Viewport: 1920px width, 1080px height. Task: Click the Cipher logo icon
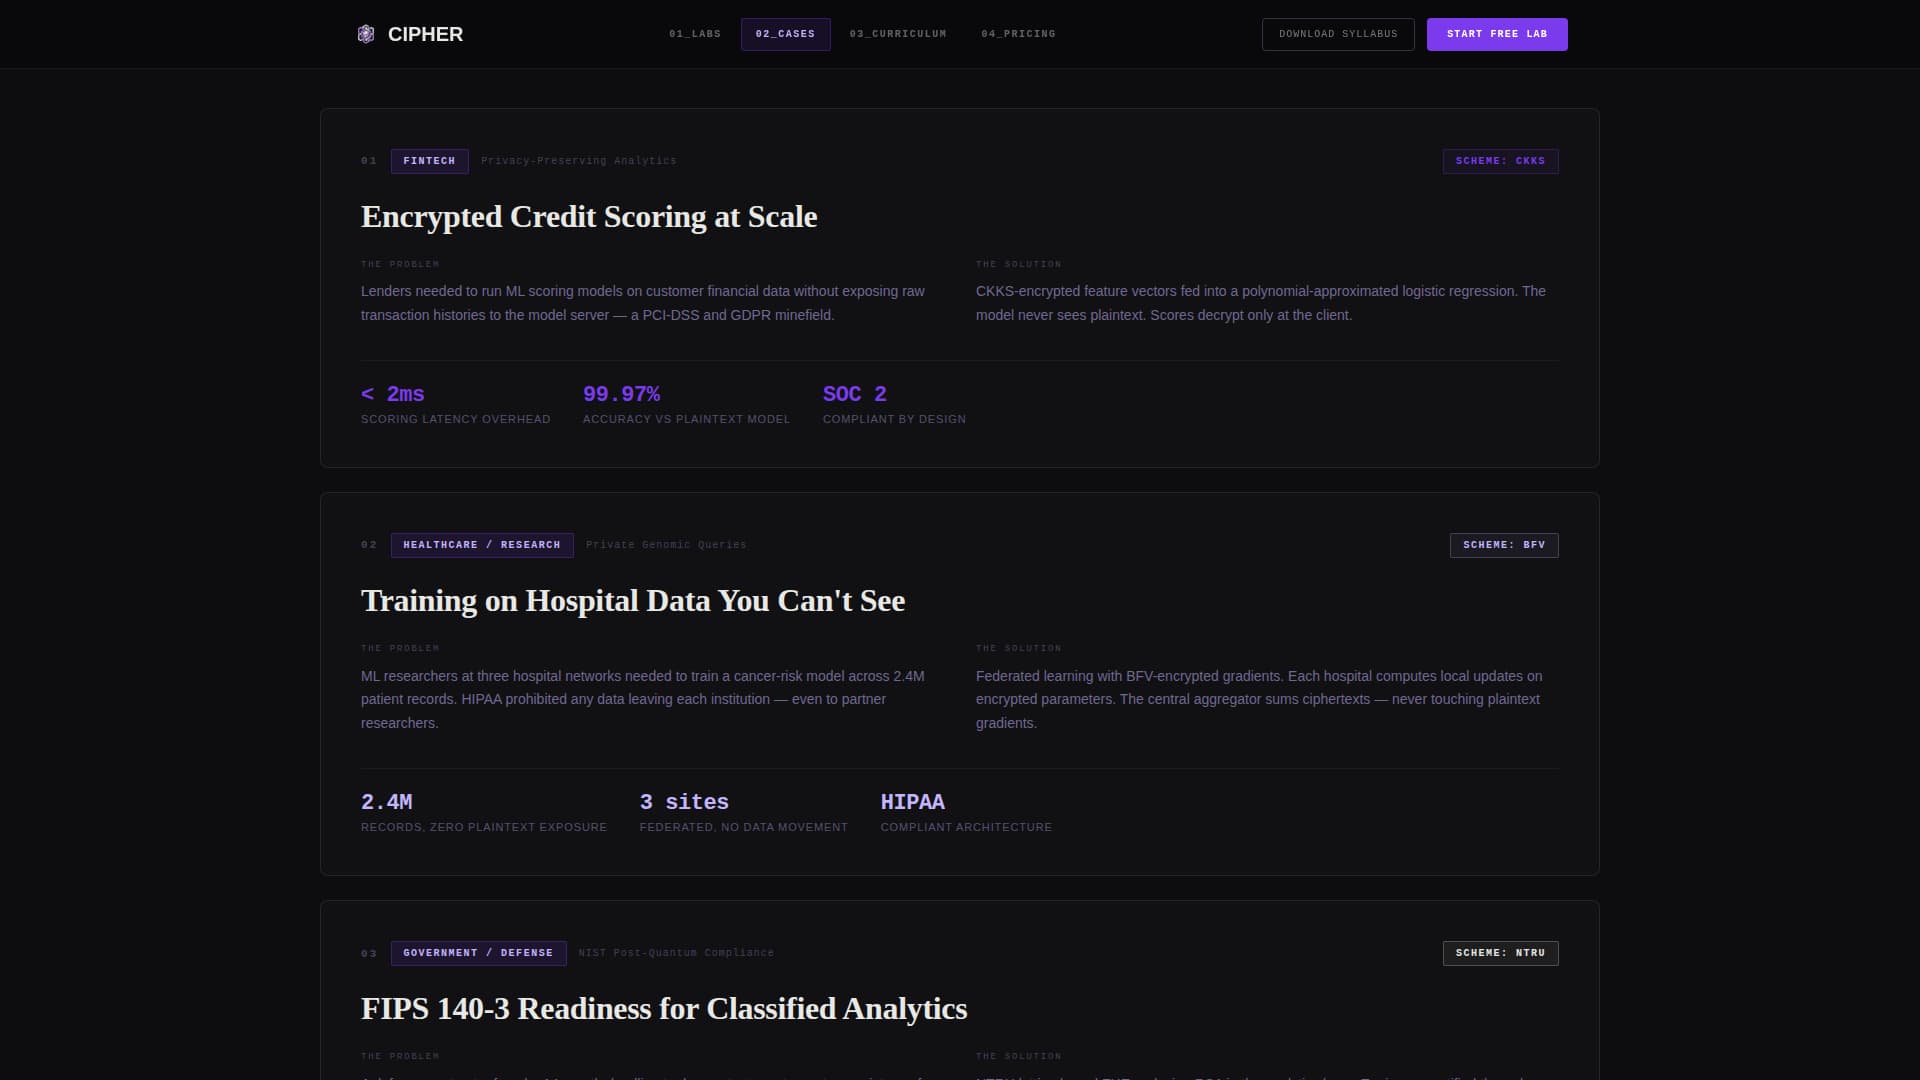[x=366, y=34]
